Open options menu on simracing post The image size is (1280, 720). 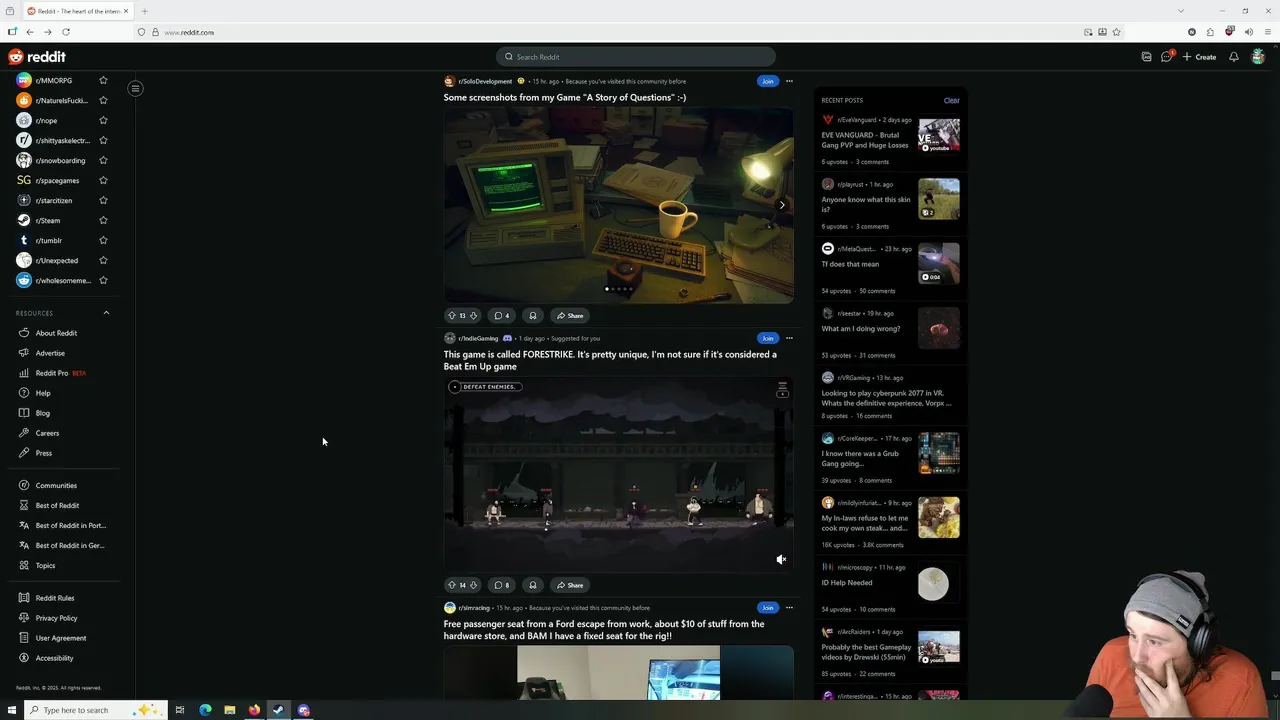point(789,608)
